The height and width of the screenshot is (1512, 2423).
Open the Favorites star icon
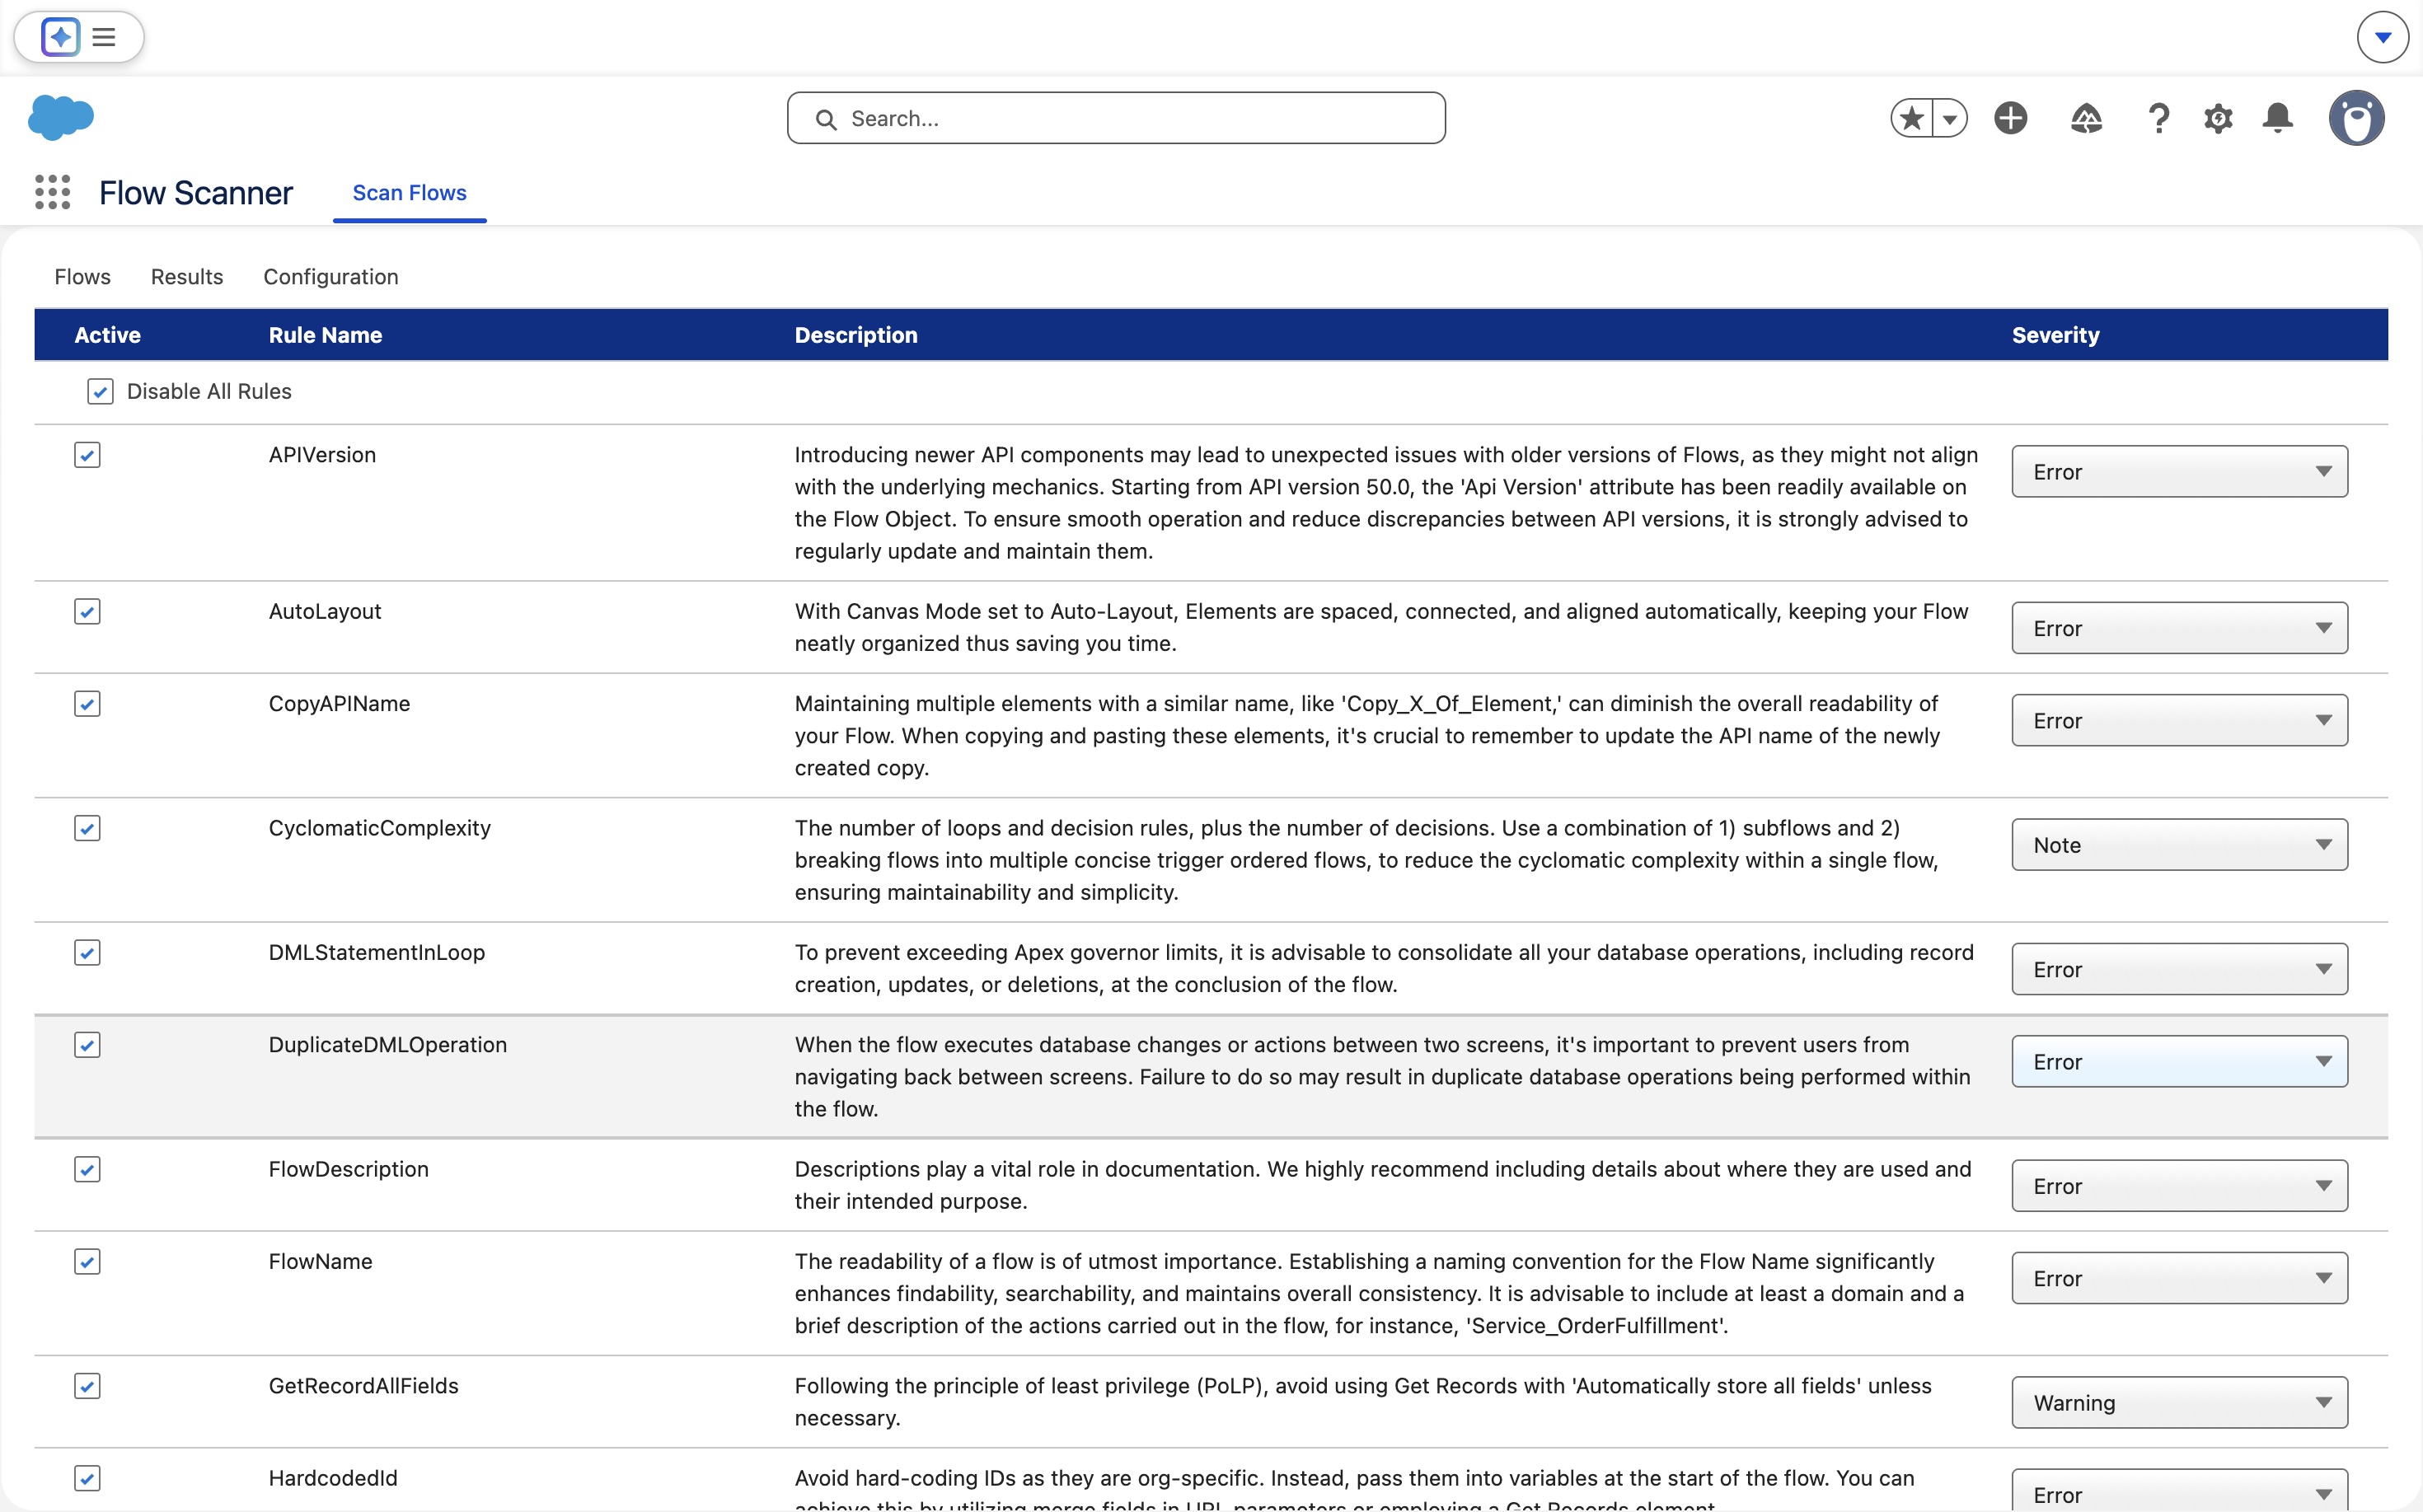(1911, 118)
